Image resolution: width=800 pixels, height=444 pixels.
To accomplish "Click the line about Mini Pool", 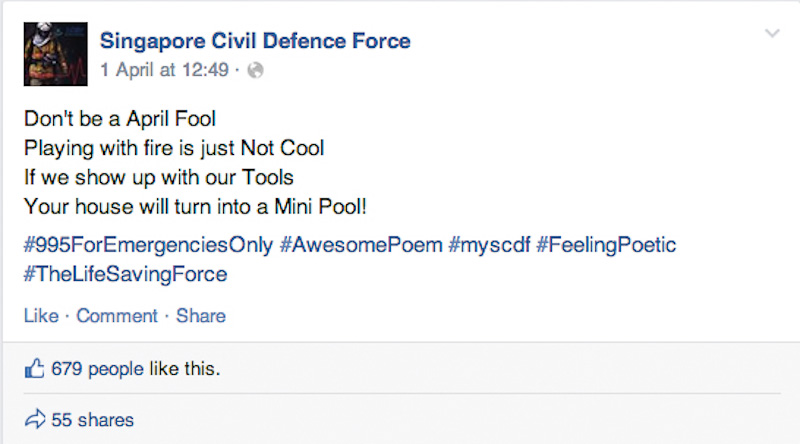I will point(195,207).
